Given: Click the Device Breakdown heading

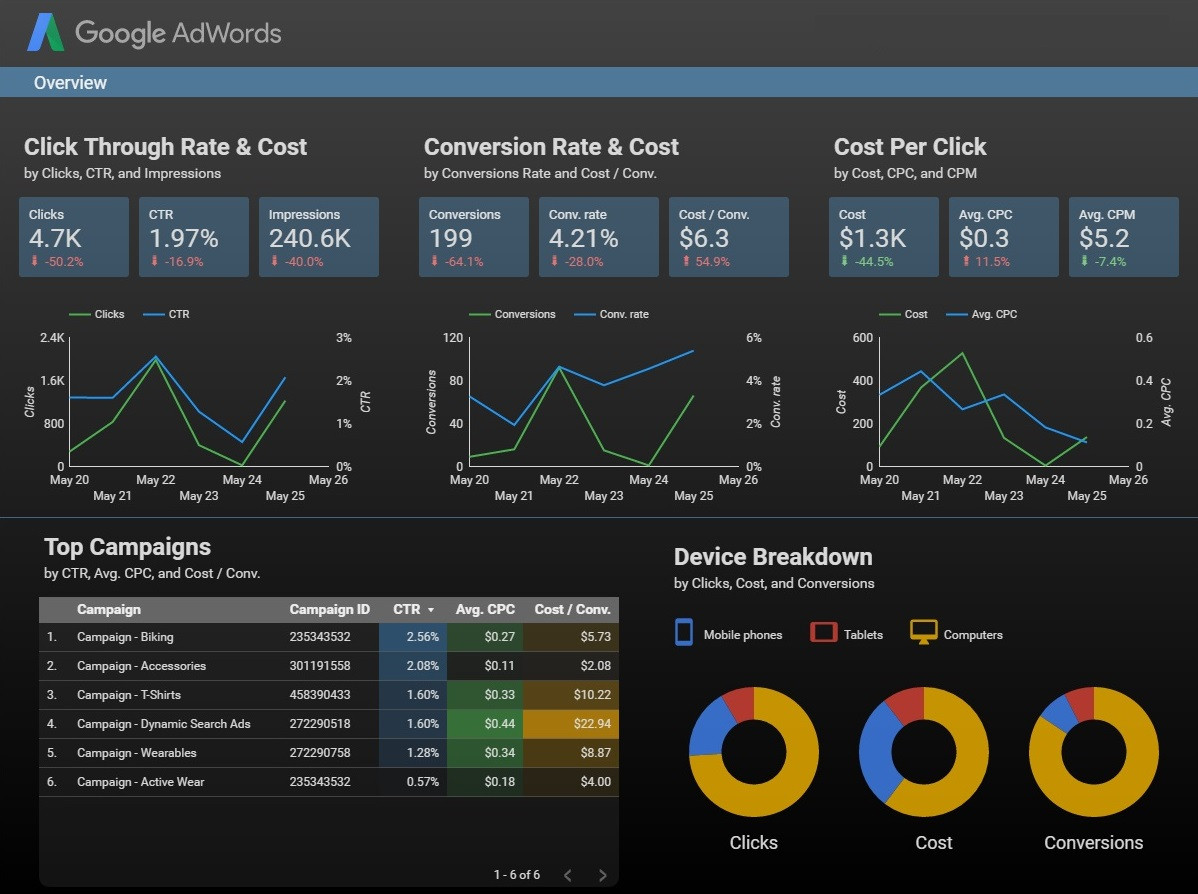Looking at the screenshot, I should pyautogui.click(x=773, y=557).
